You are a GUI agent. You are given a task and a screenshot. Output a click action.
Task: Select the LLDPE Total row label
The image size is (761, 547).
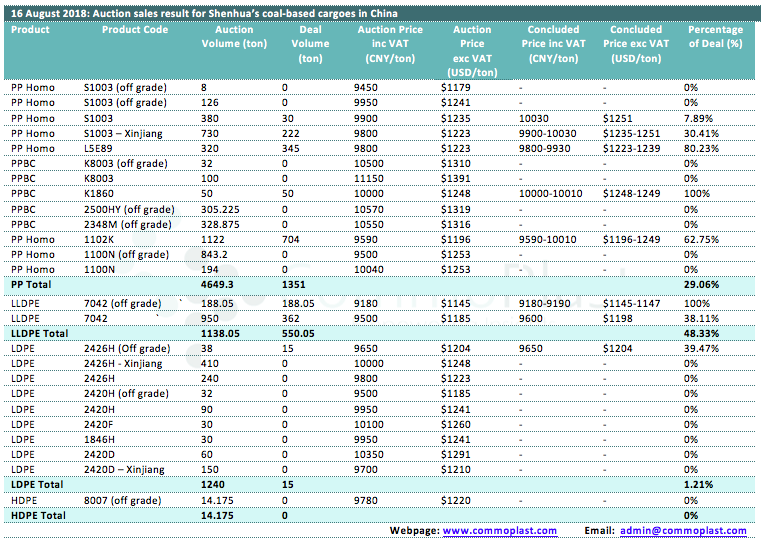point(39,331)
